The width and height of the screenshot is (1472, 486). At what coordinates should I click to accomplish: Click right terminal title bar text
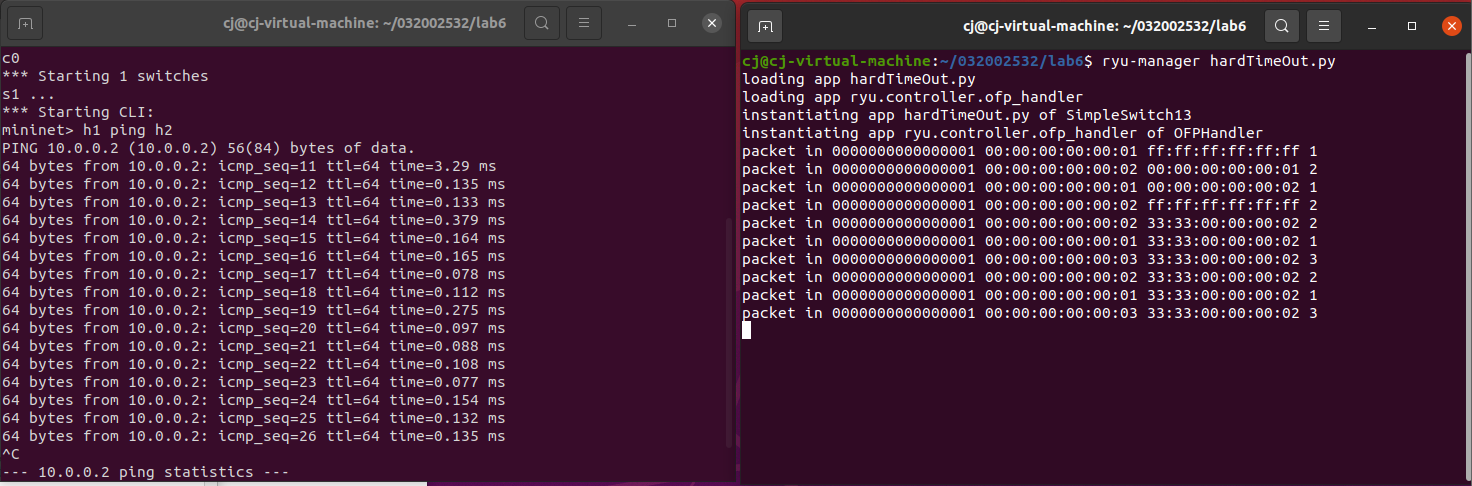(x=1106, y=25)
